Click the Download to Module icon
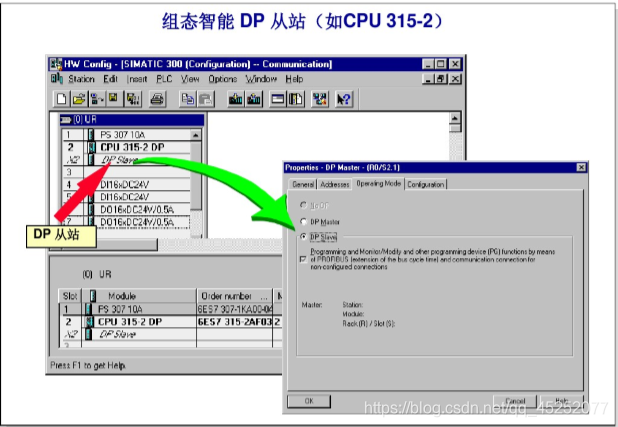 [236, 99]
